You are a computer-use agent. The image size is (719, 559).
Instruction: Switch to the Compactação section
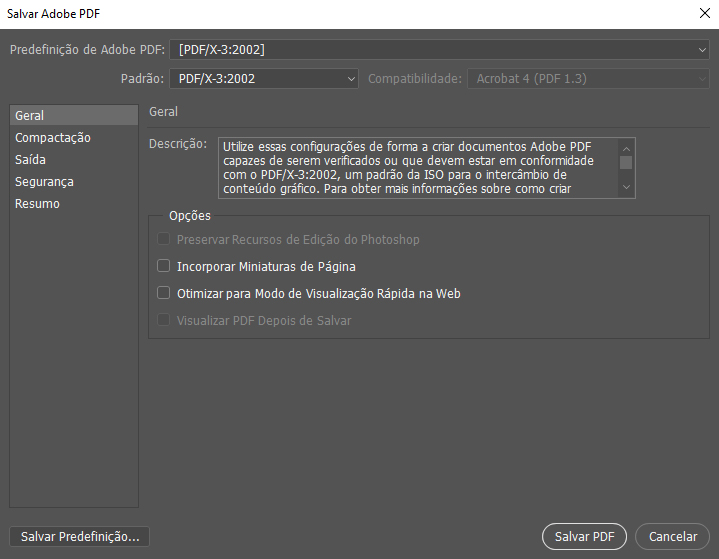52,138
